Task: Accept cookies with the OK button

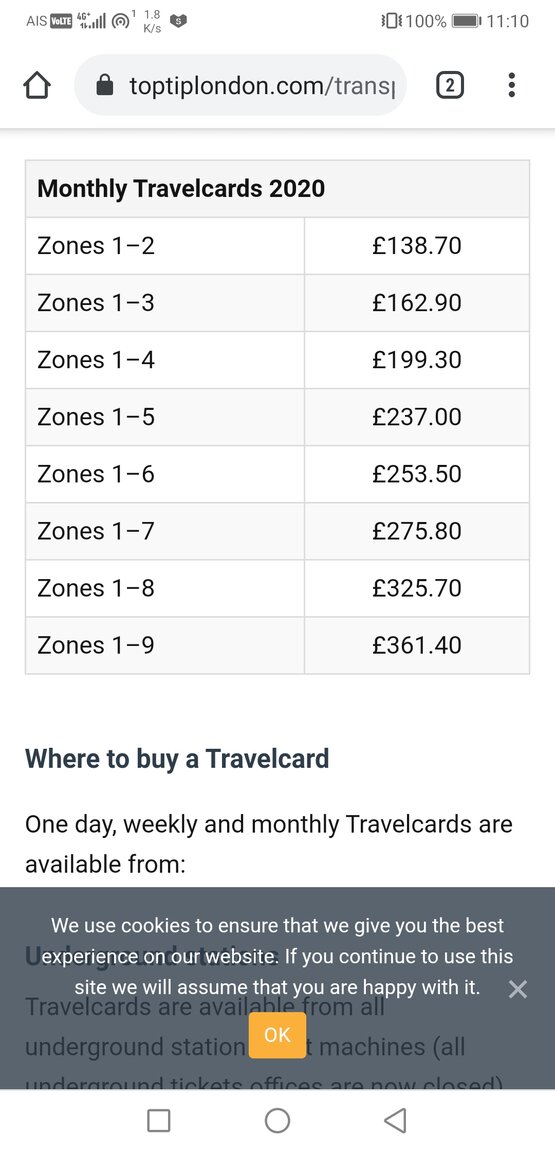Action: [277, 1035]
